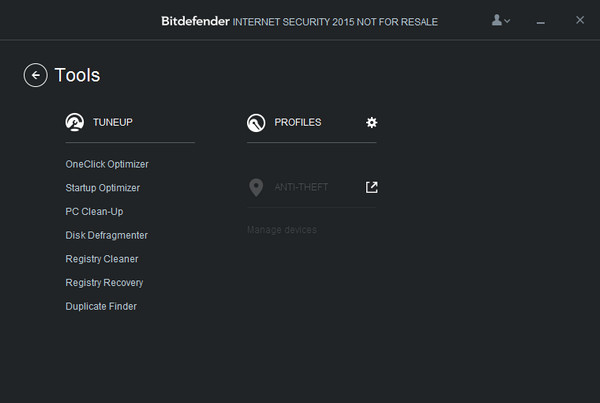Click the Manage devices link

pos(282,230)
